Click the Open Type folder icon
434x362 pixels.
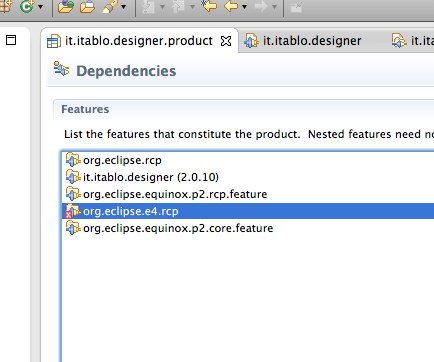(65, 6)
